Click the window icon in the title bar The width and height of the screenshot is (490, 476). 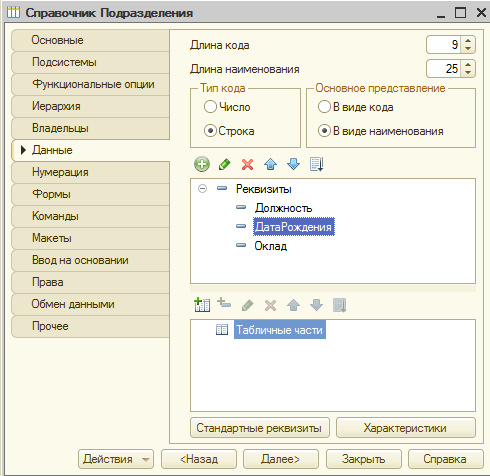pos(14,13)
